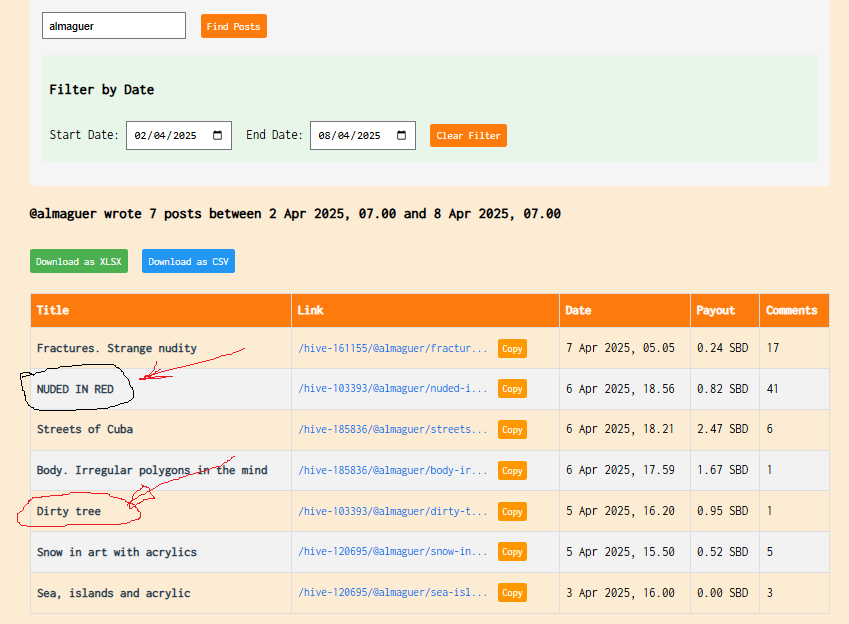Select title Snow in art with acrylics
The height and width of the screenshot is (624, 849).
click(117, 552)
